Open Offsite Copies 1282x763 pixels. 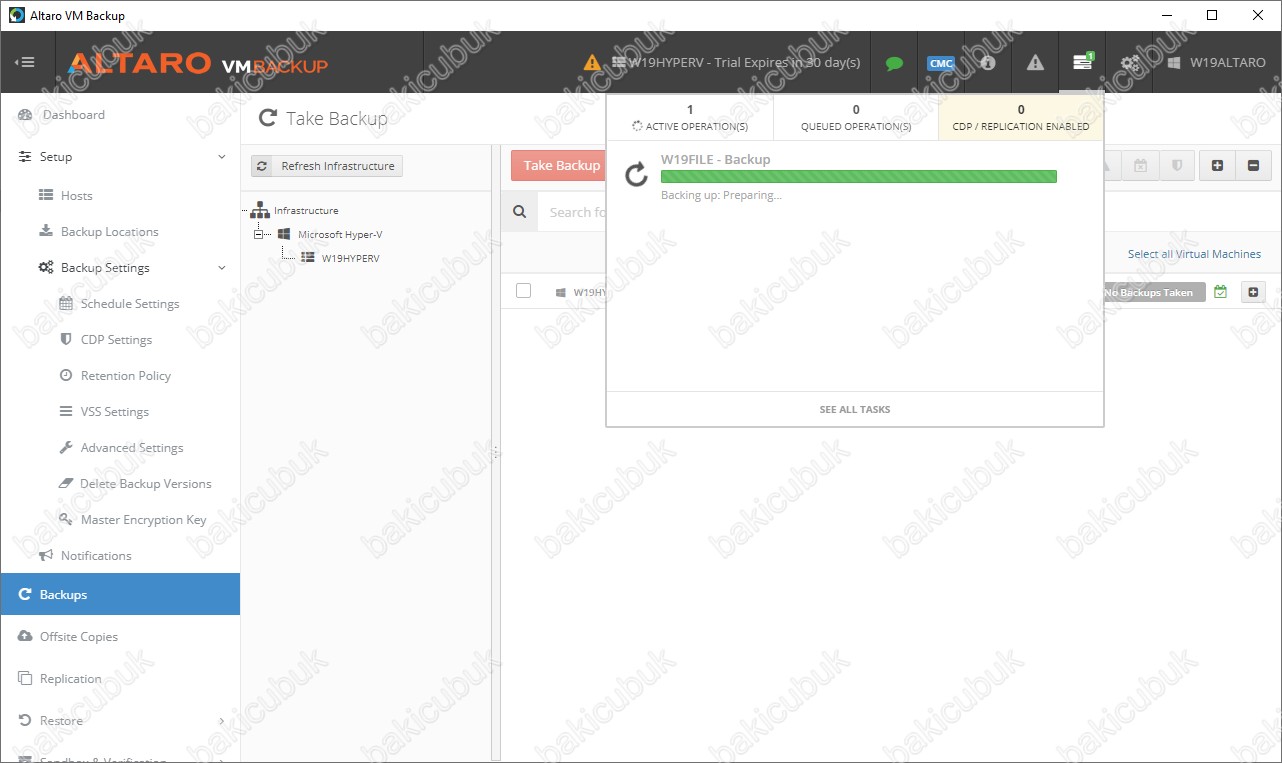pos(79,637)
